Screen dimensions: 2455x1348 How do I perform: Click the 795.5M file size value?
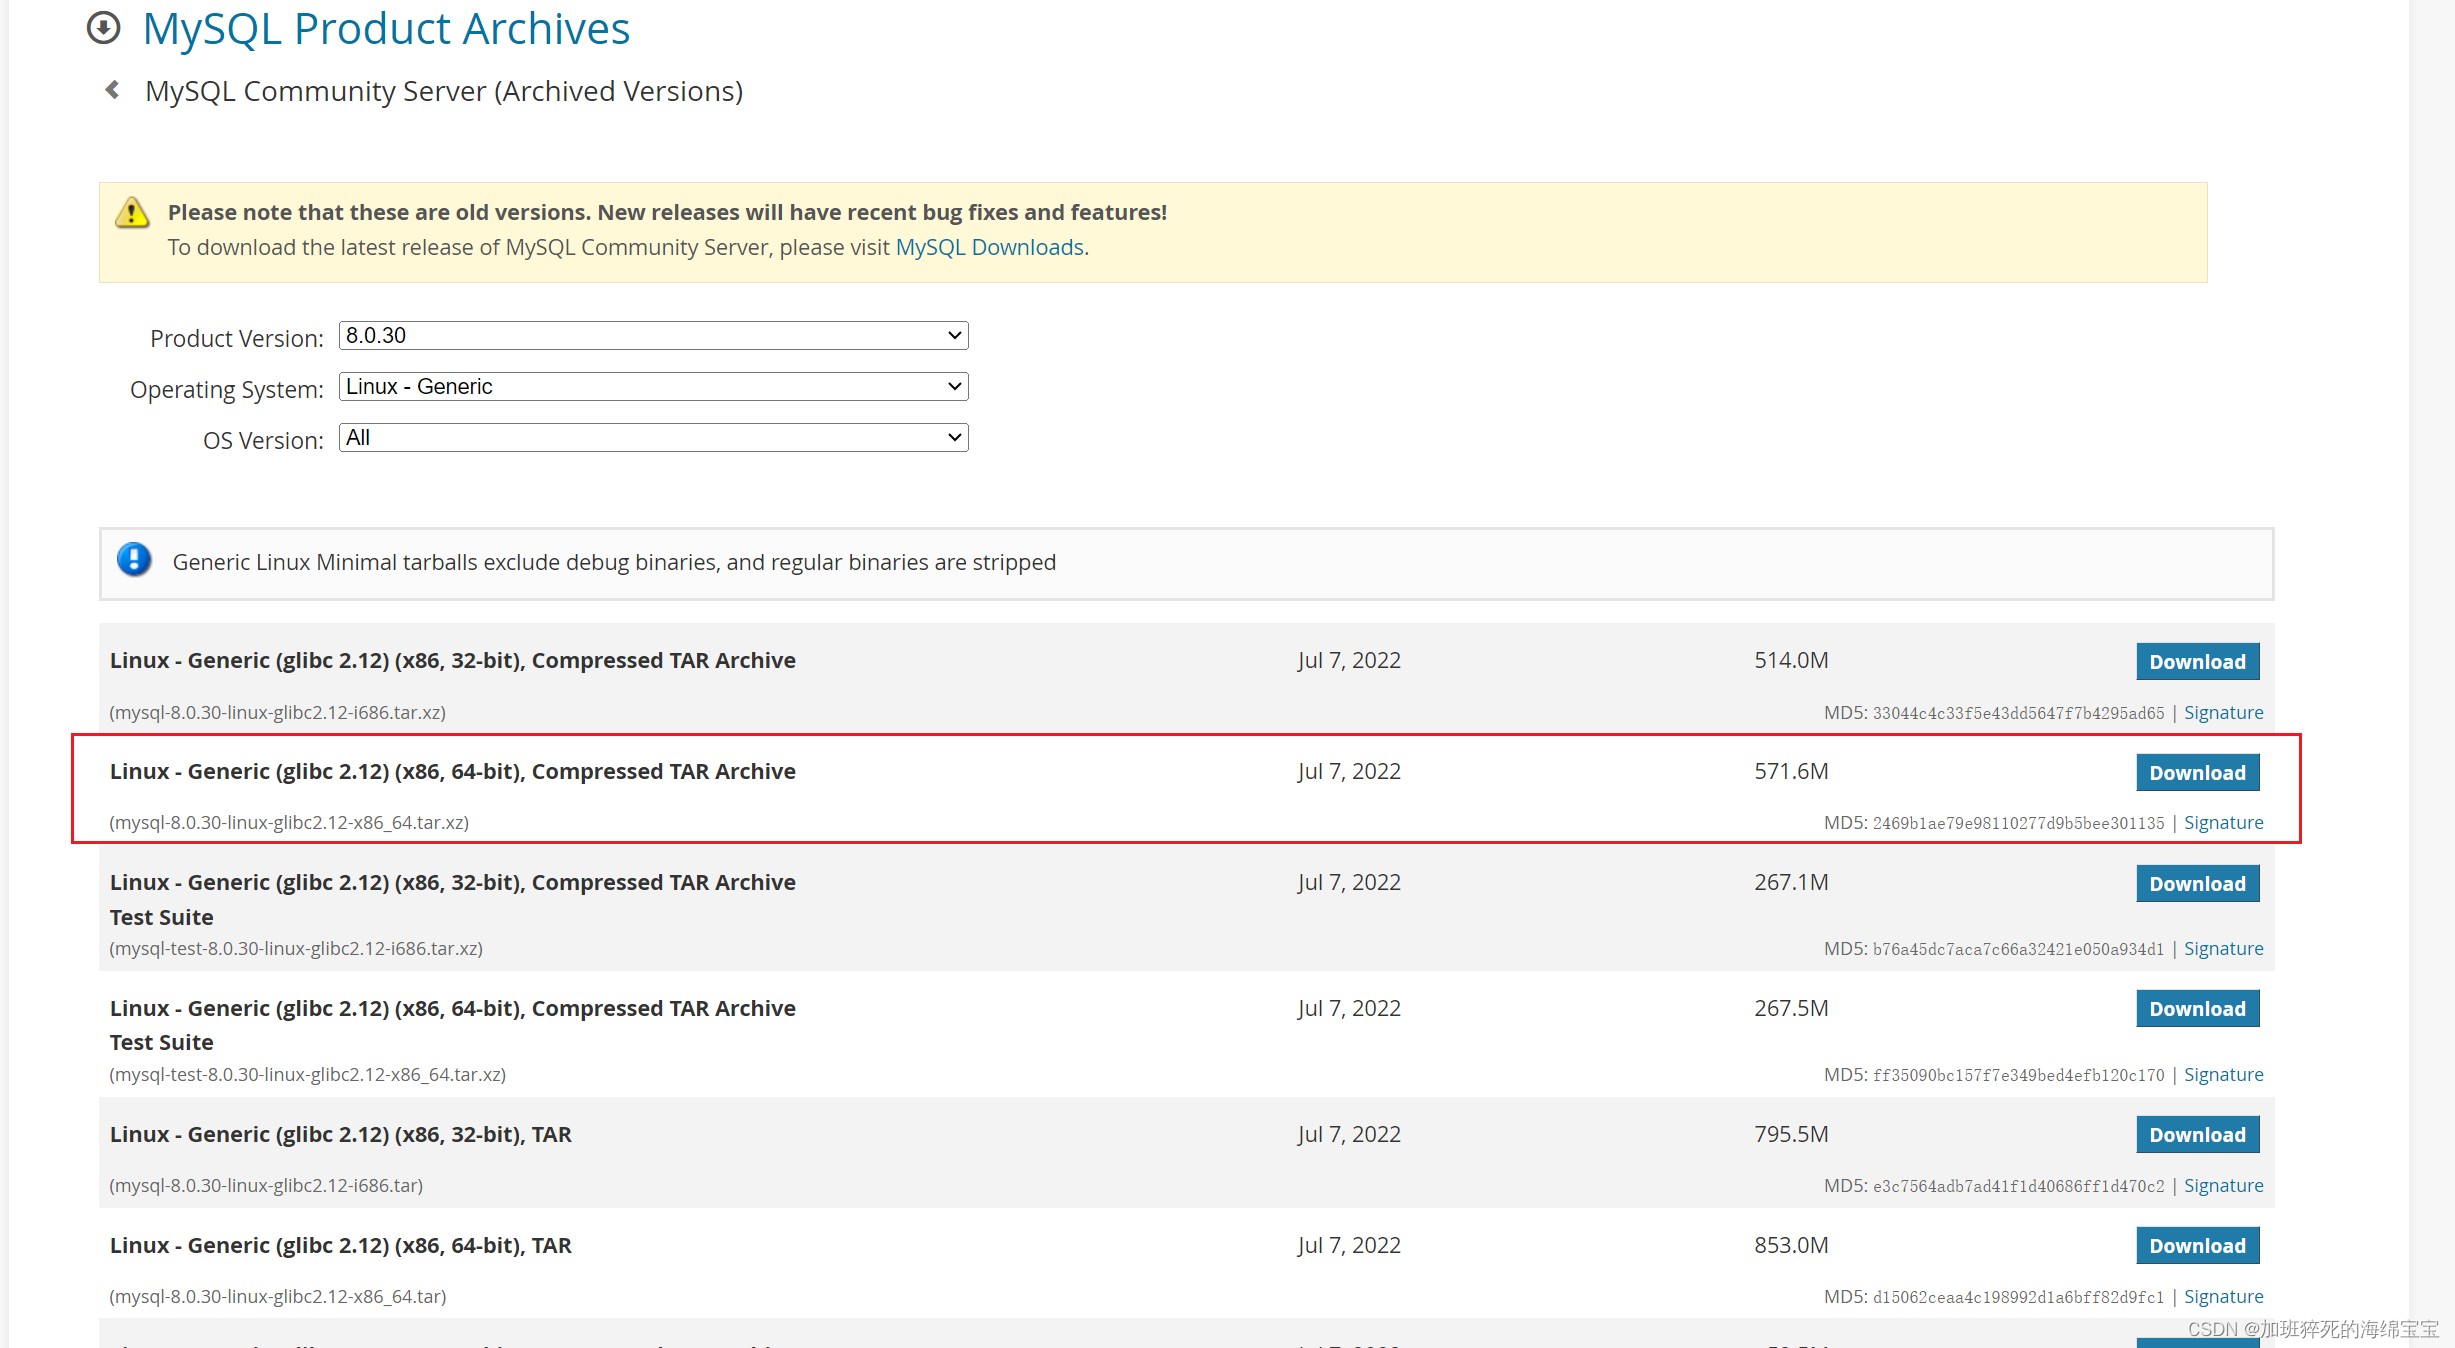click(x=1791, y=1135)
